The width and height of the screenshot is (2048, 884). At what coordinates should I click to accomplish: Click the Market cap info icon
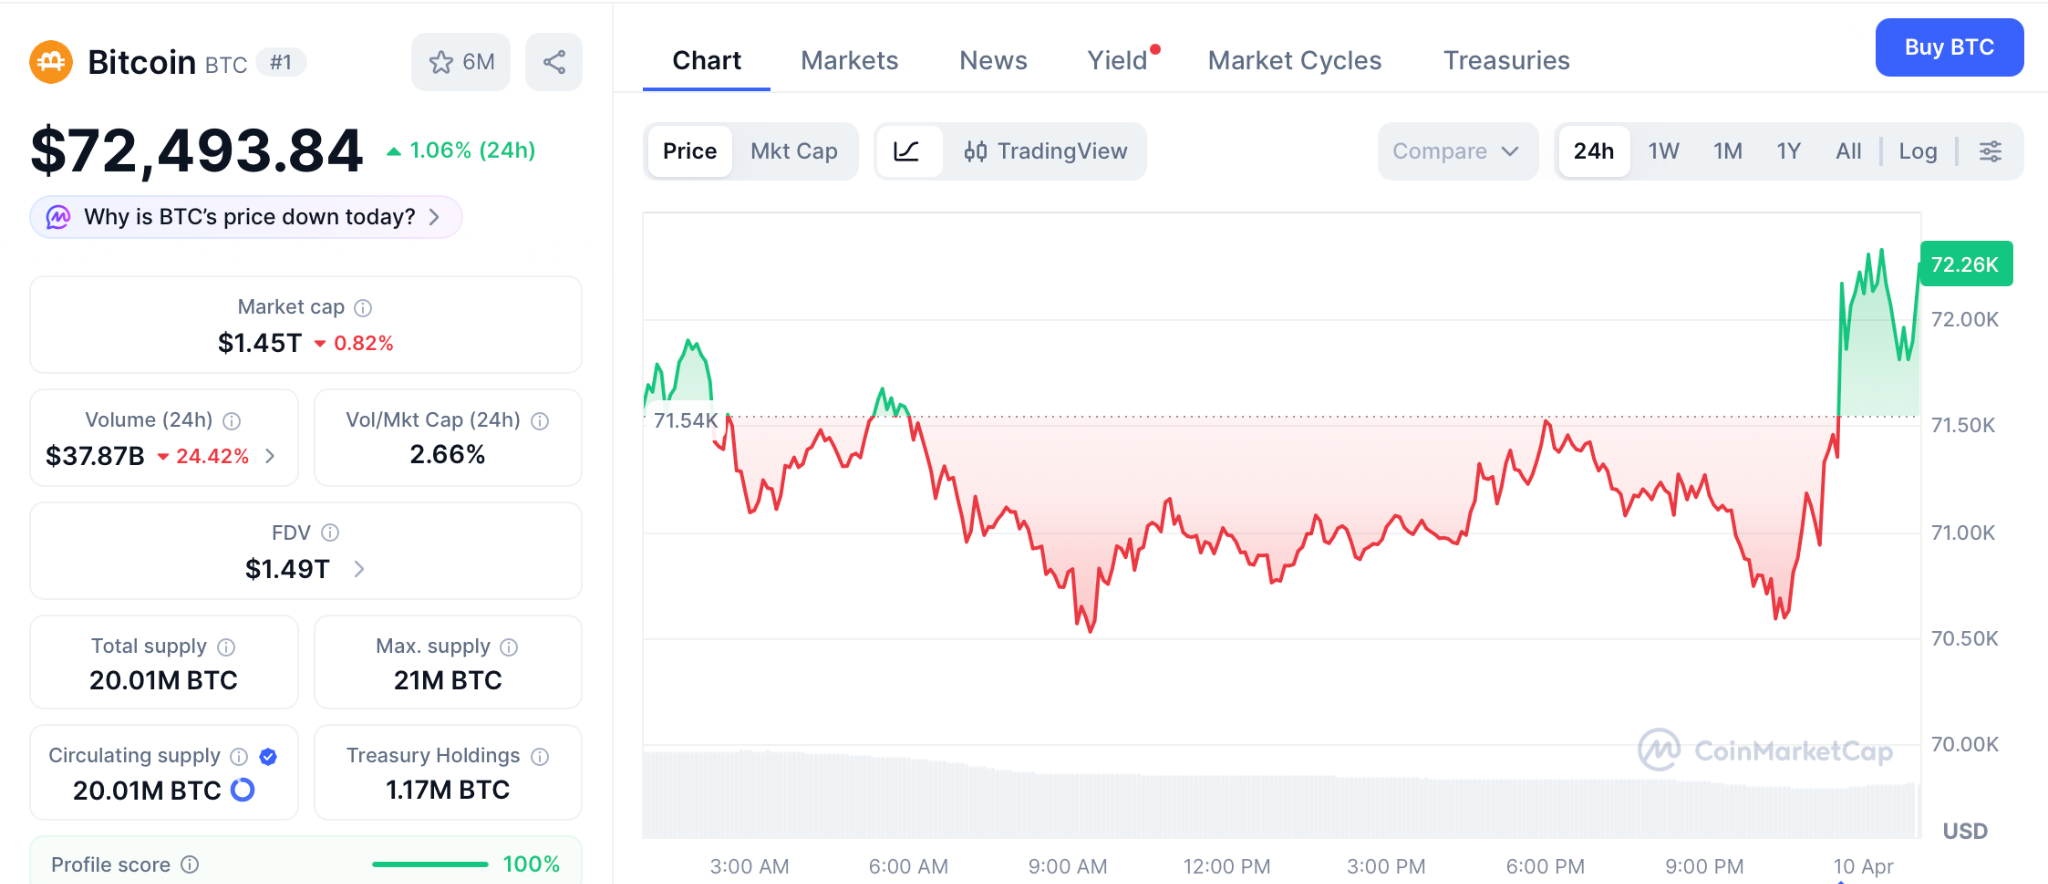click(363, 308)
